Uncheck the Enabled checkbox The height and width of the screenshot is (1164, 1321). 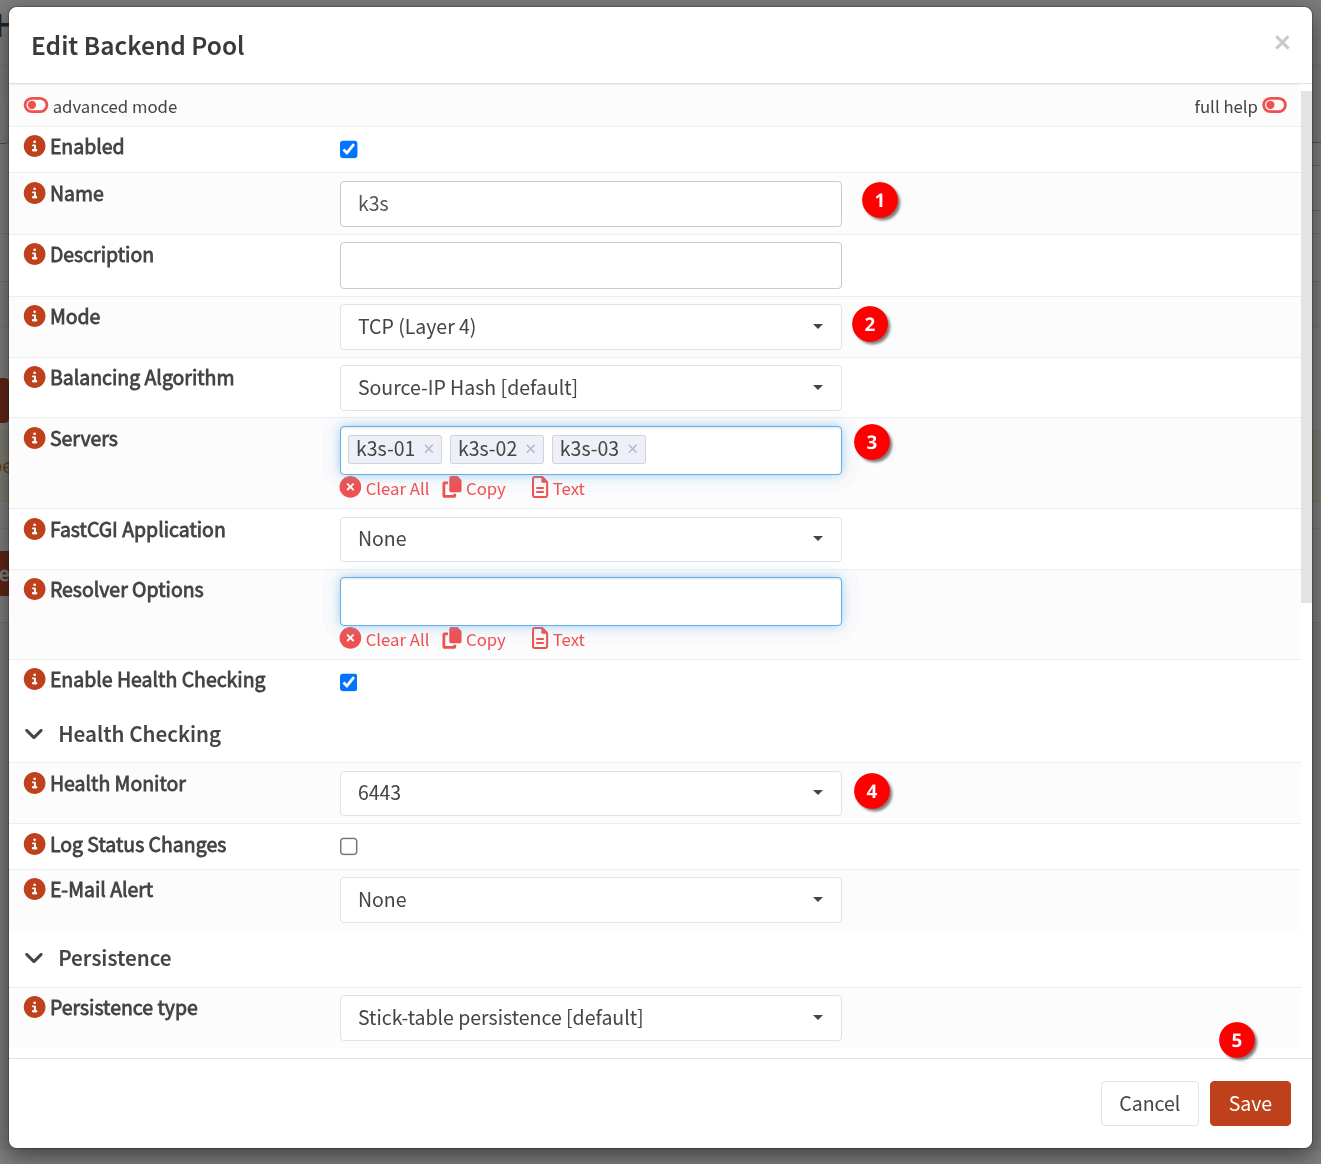pyautogui.click(x=349, y=150)
